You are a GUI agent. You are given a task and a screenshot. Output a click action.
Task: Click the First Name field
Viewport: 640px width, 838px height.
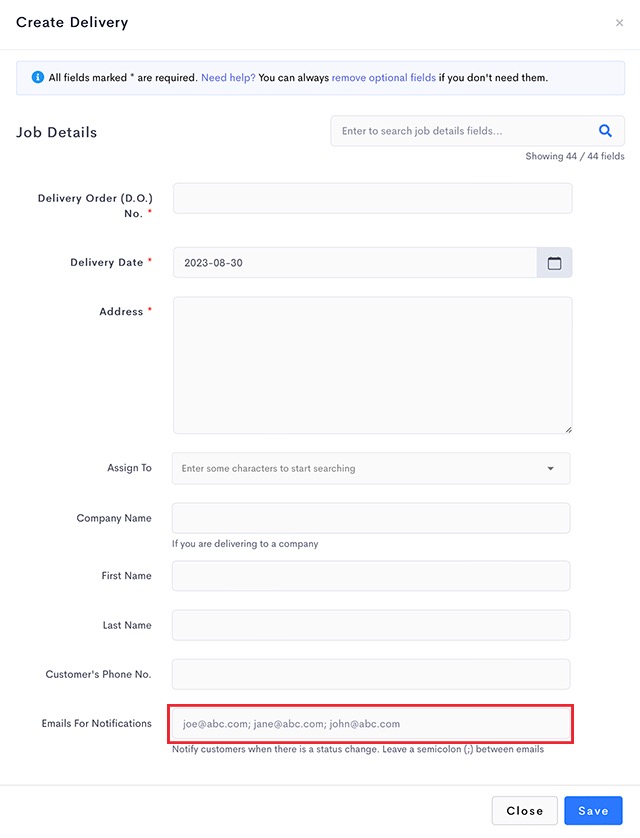[x=371, y=576]
